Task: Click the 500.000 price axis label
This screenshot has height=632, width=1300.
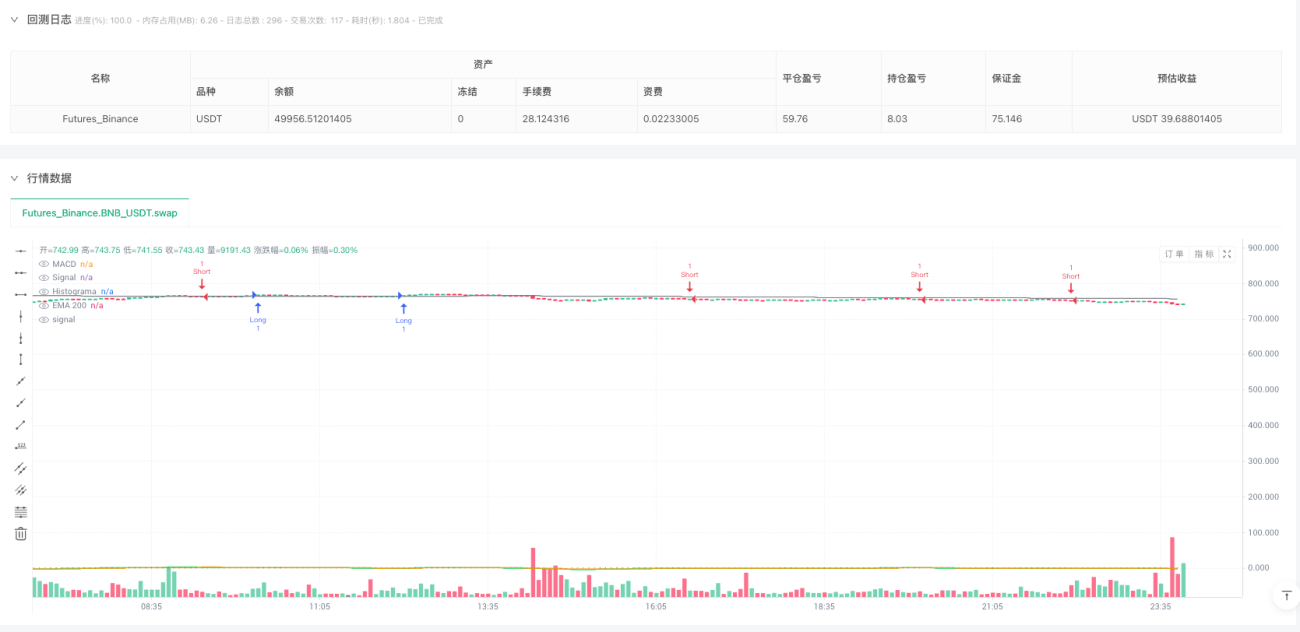Action: pyautogui.click(x=1263, y=390)
